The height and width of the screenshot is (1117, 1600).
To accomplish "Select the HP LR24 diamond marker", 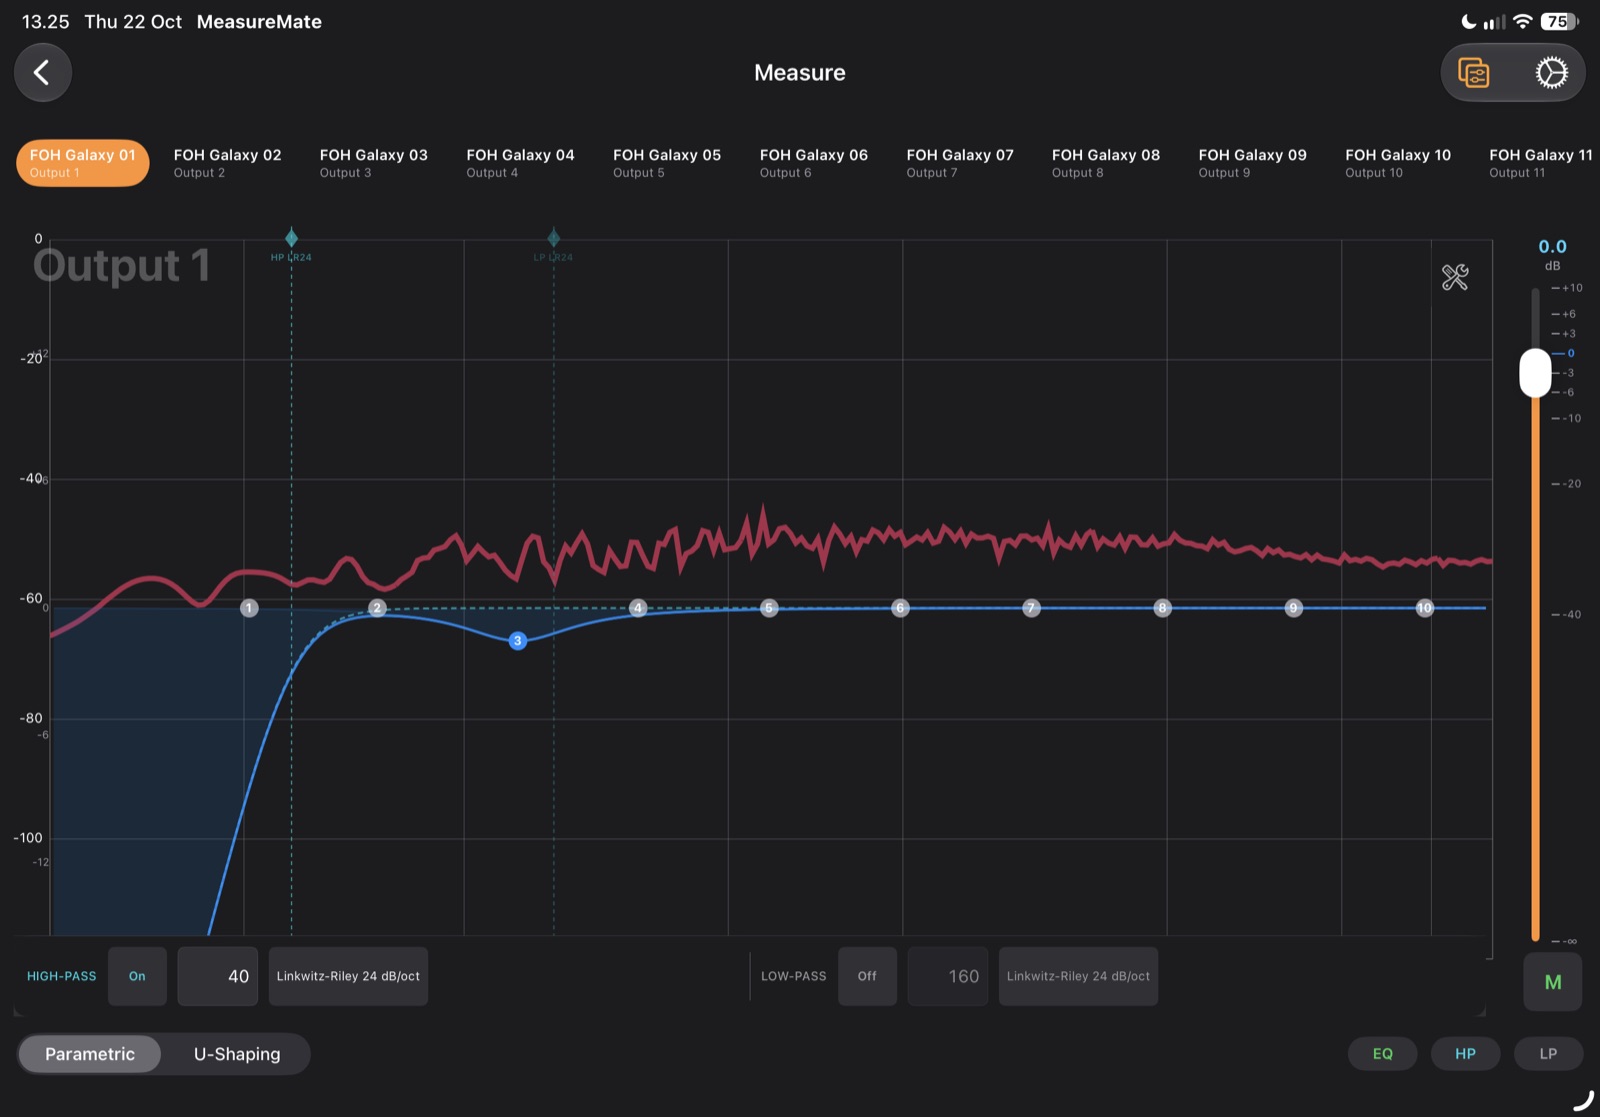I will tap(291, 238).
